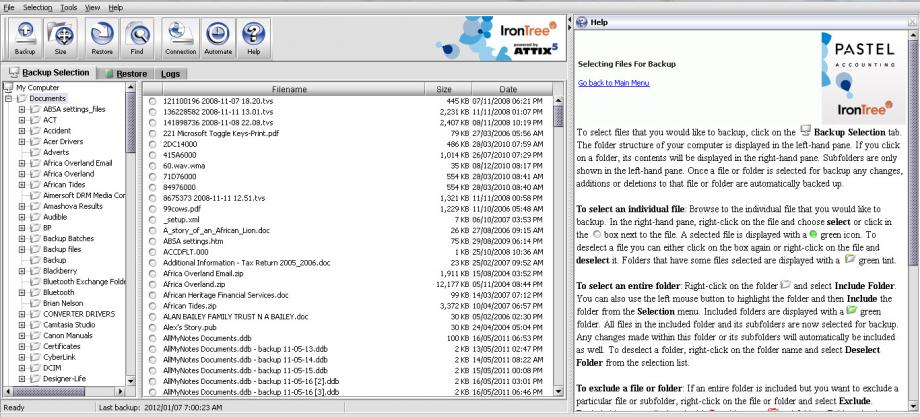
Task: Select the 99cows.pdf file circle
Action: (x=153, y=208)
